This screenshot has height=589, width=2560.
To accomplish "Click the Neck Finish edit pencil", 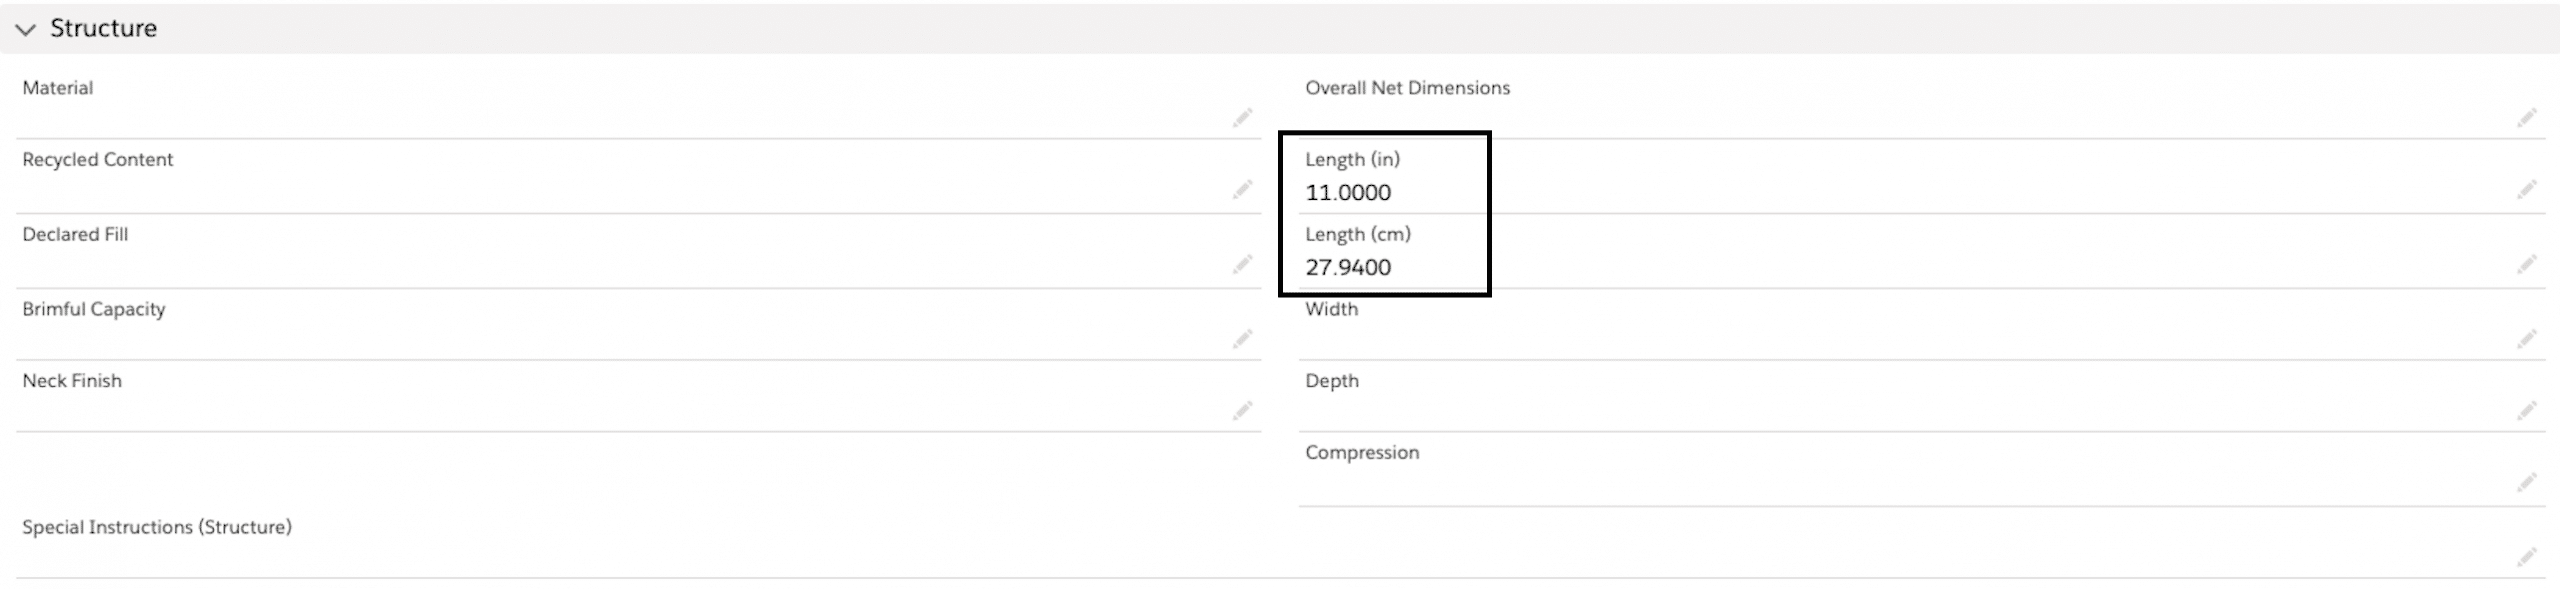I will pyautogui.click(x=1242, y=411).
